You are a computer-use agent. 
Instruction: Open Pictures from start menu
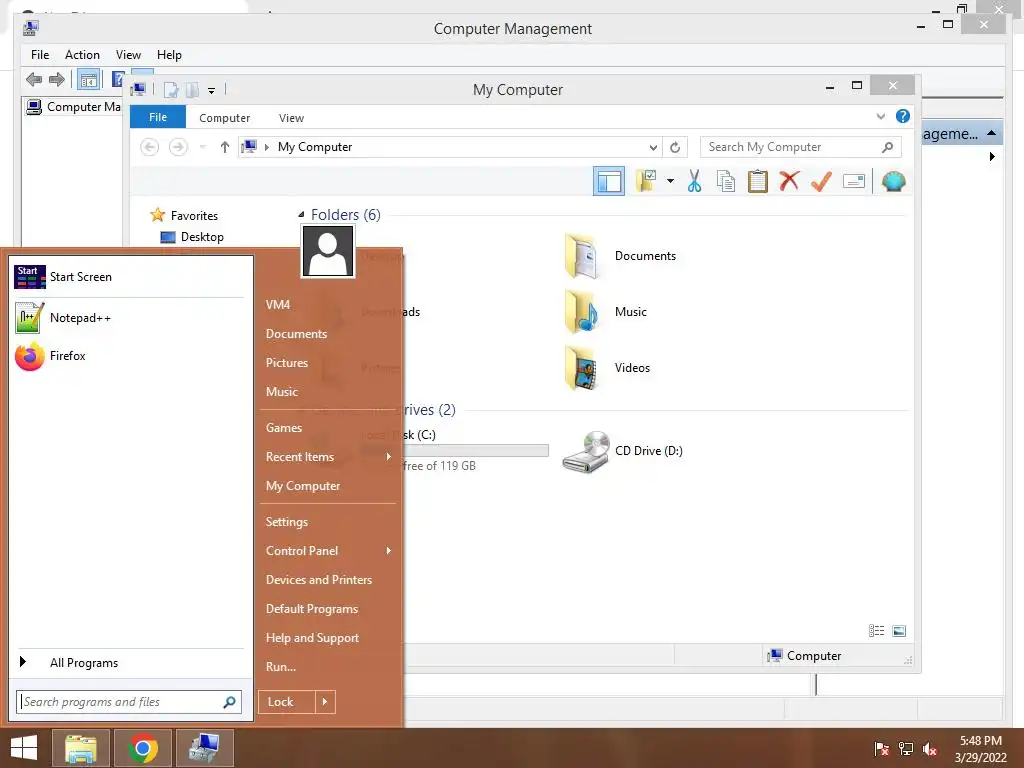(287, 363)
